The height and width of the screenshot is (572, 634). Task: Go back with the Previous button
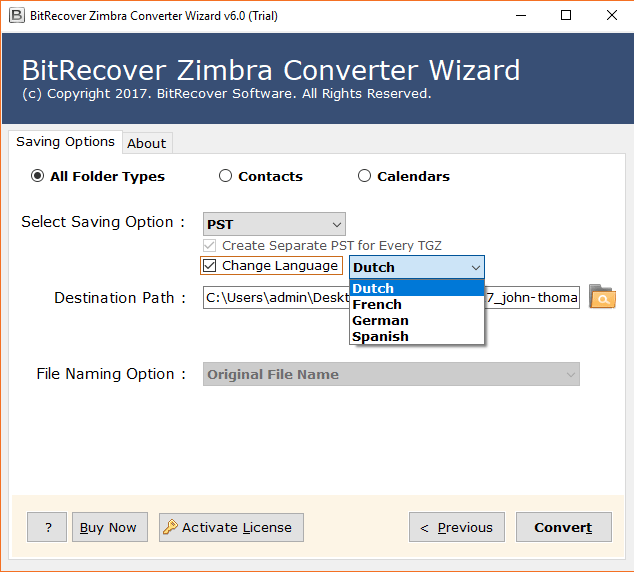click(x=457, y=527)
